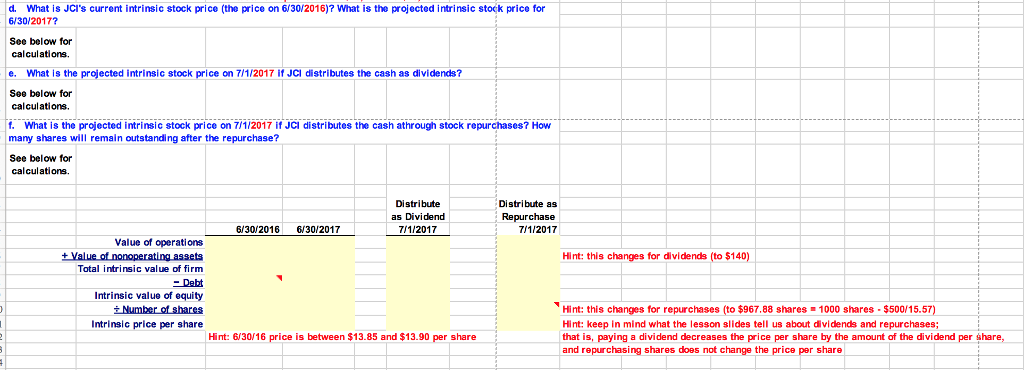
Task: Click the Value of operations cell for 6/30/2017
Action: [x=319, y=243]
